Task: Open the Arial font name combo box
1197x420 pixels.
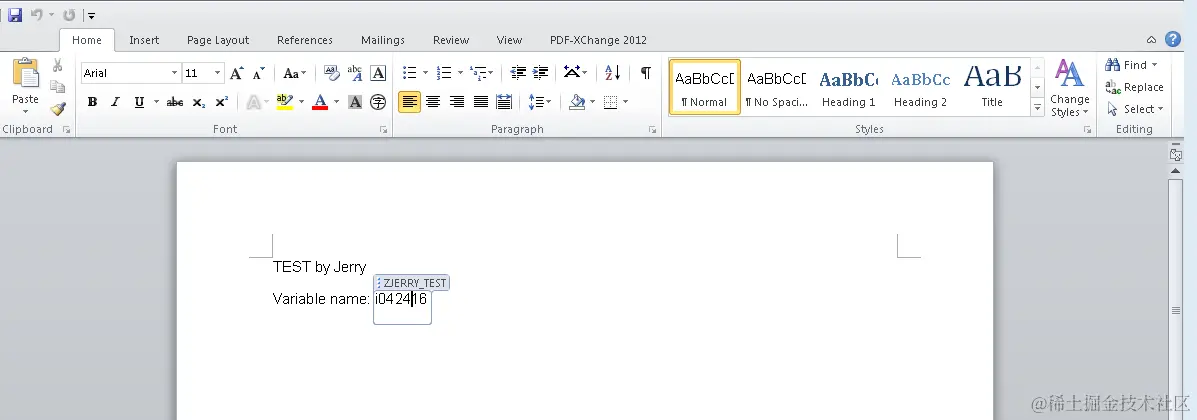Action: pos(131,73)
